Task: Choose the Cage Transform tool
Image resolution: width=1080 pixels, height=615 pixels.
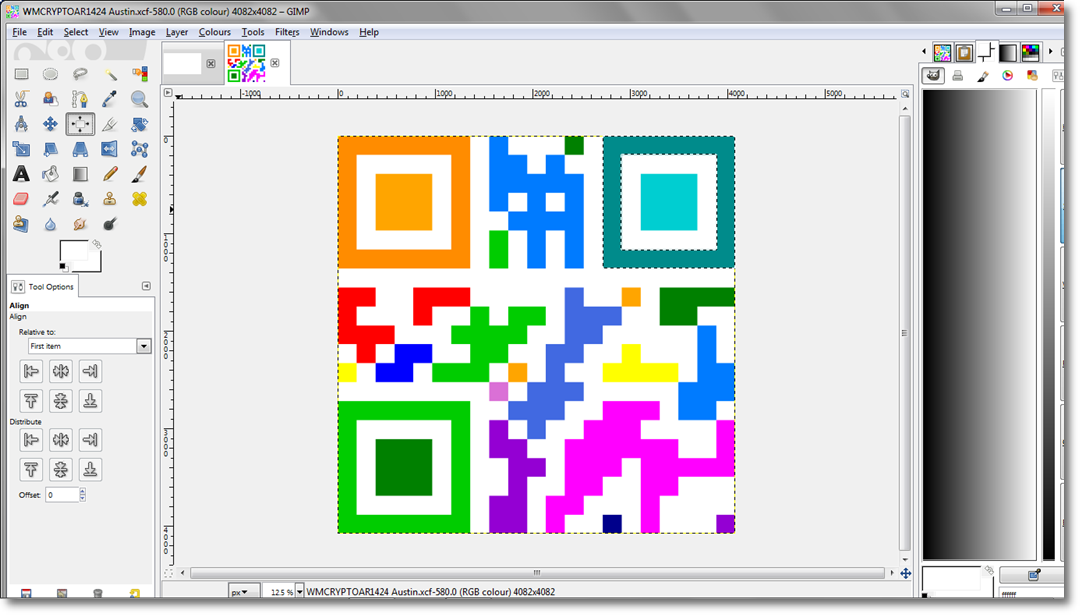Action: pos(139,149)
